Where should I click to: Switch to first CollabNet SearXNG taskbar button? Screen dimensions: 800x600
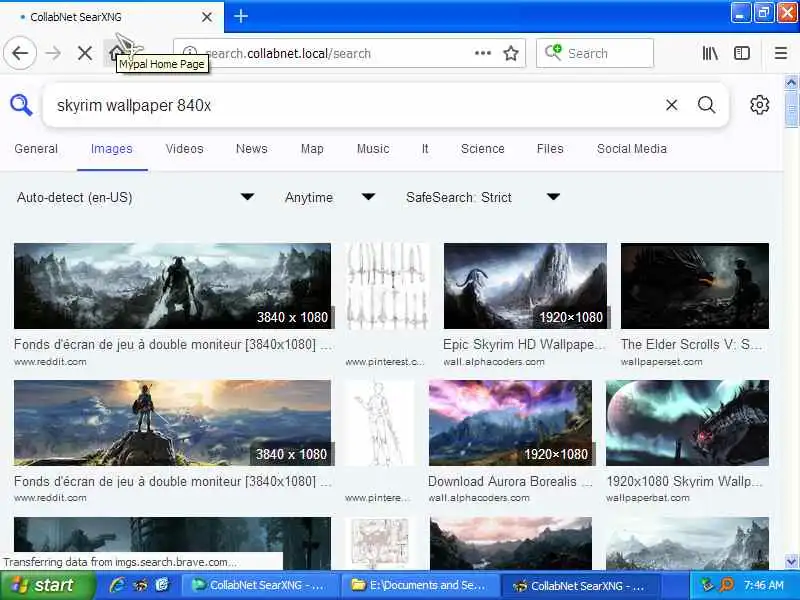coord(260,585)
